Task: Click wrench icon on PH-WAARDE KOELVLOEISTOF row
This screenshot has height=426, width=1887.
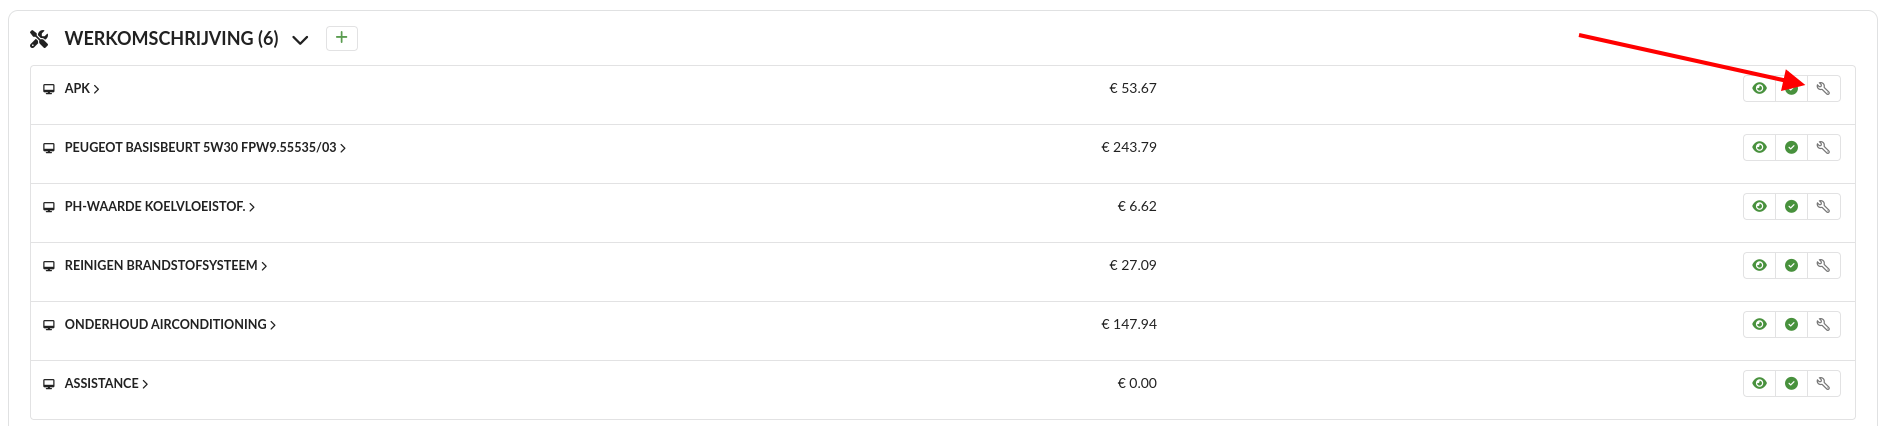Action: point(1823,207)
